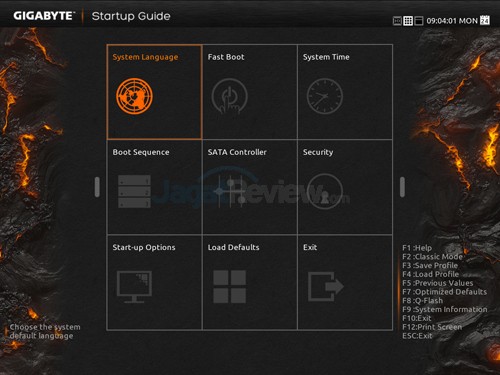Image resolution: width=500 pixels, height=375 pixels.
Task: Switch to the first view-mode icon in header
Action: pos(397,21)
